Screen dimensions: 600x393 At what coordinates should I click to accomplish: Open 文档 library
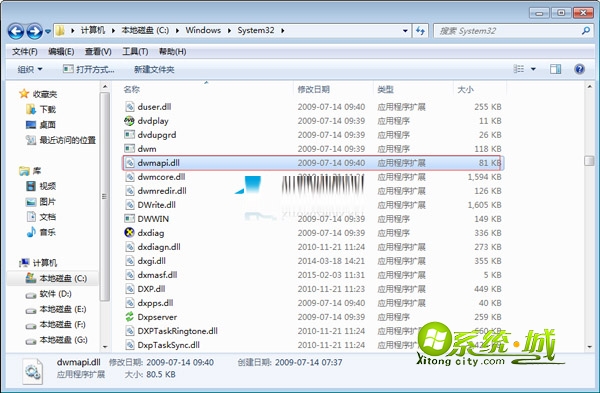pyautogui.click(x=41, y=217)
